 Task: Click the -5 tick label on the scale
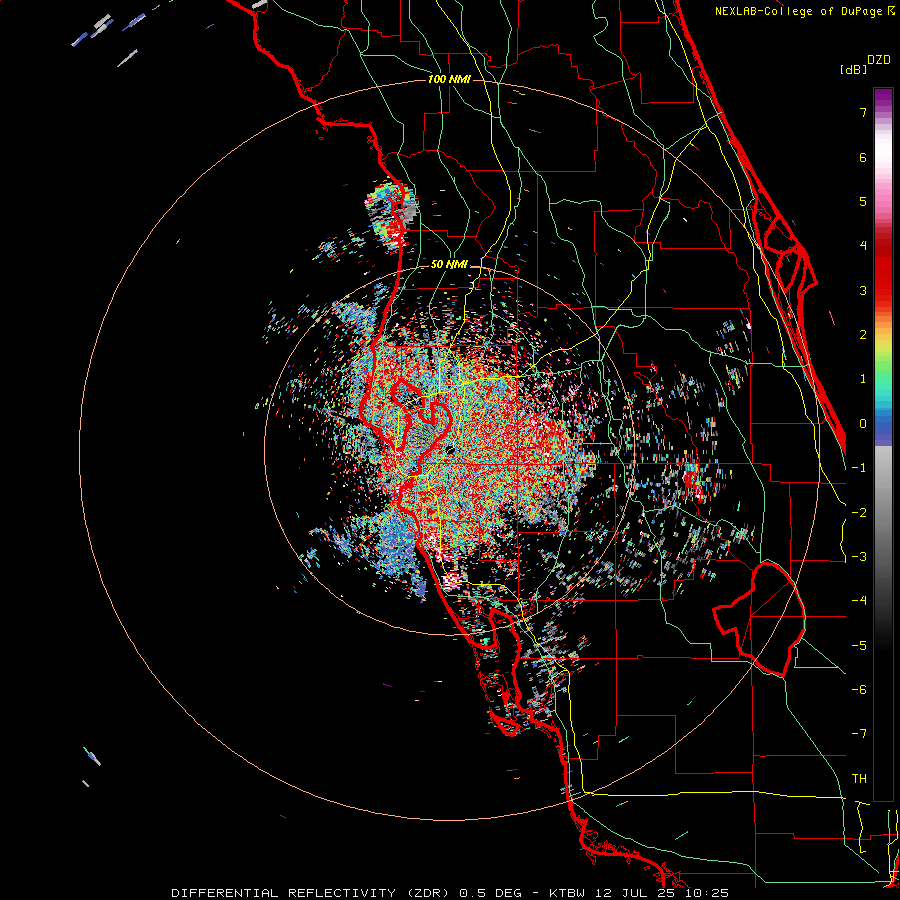(859, 646)
